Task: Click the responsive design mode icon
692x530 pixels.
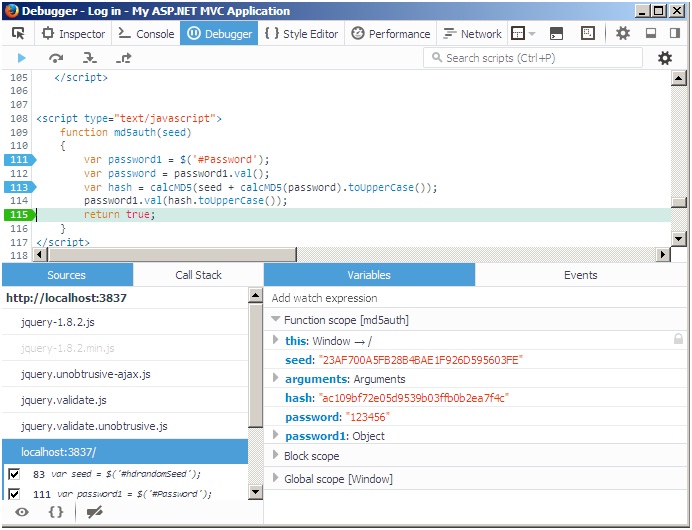Action: 587,34
